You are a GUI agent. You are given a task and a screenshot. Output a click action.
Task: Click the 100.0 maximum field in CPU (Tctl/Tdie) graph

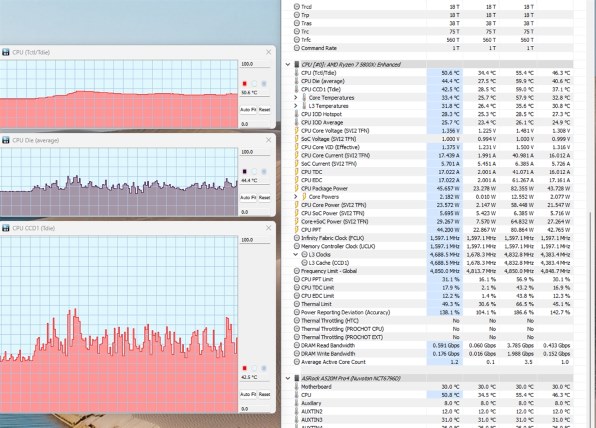(x=255, y=64)
